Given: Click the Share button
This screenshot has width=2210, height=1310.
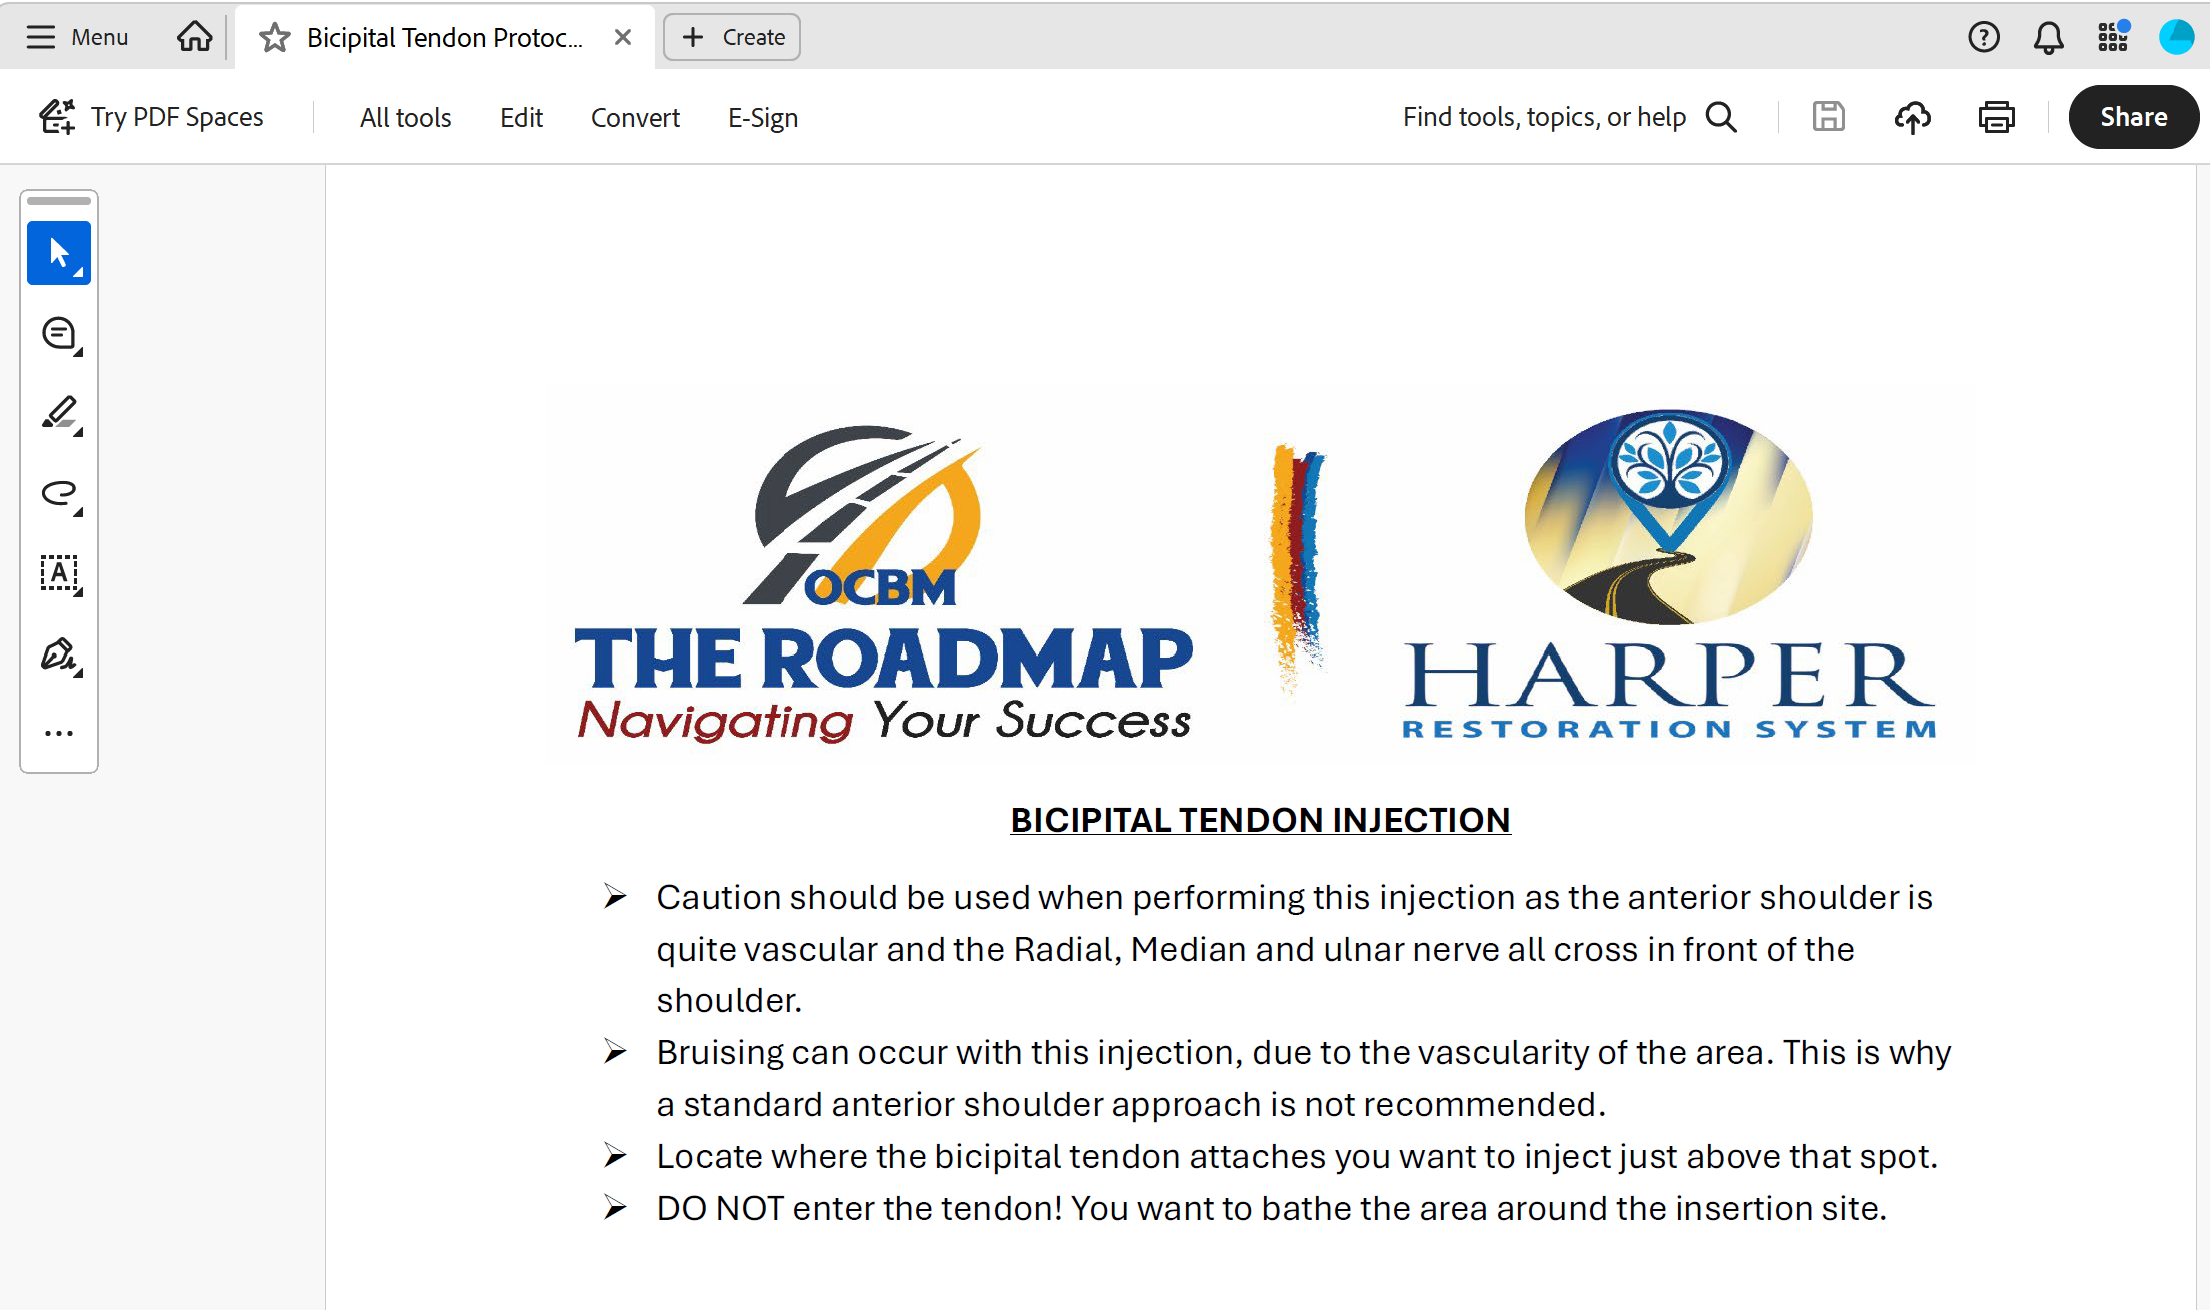Looking at the screenshot, I should [x=2133, y=116].
